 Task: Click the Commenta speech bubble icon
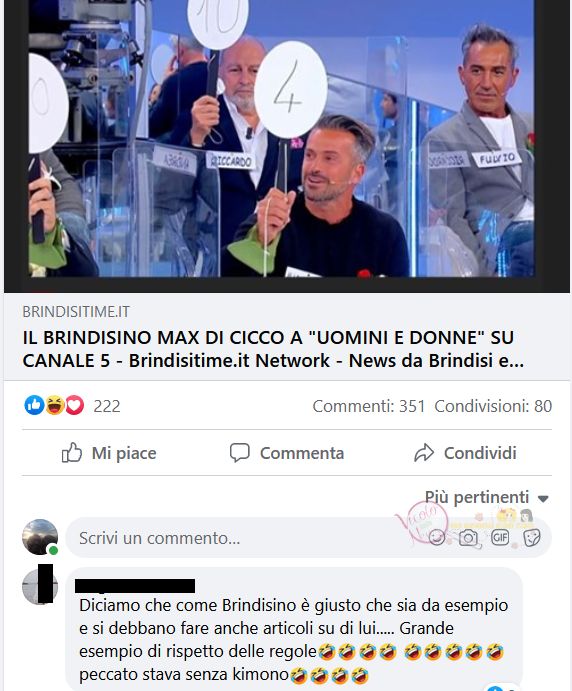[240, 453]
